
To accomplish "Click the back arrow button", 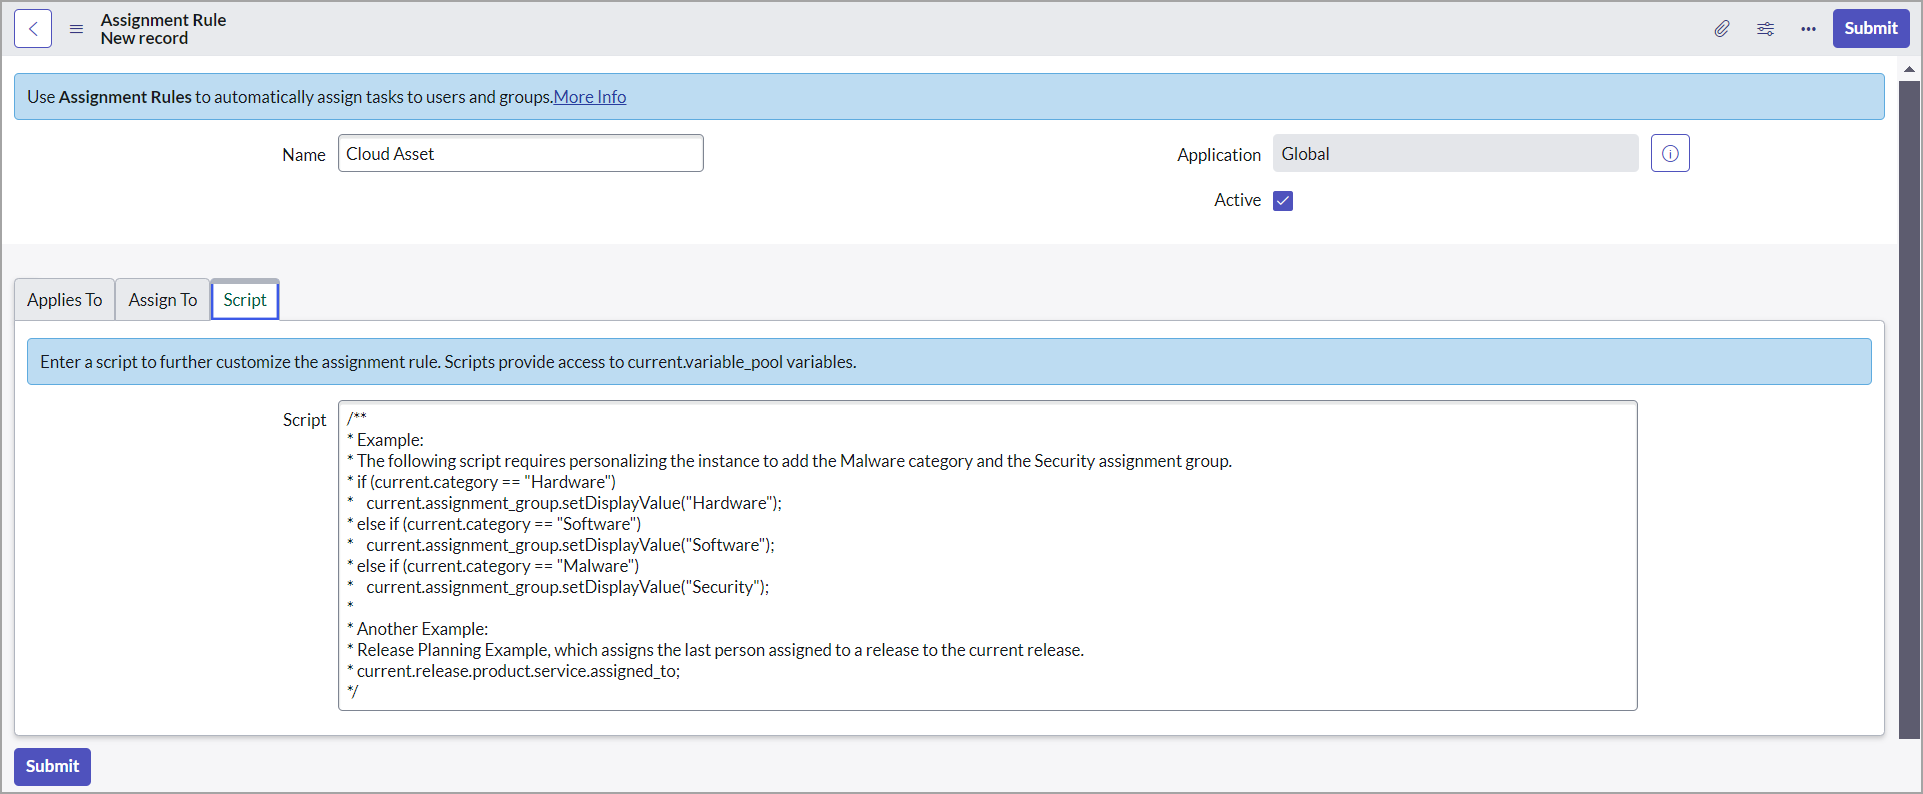I will click(33, 29).
